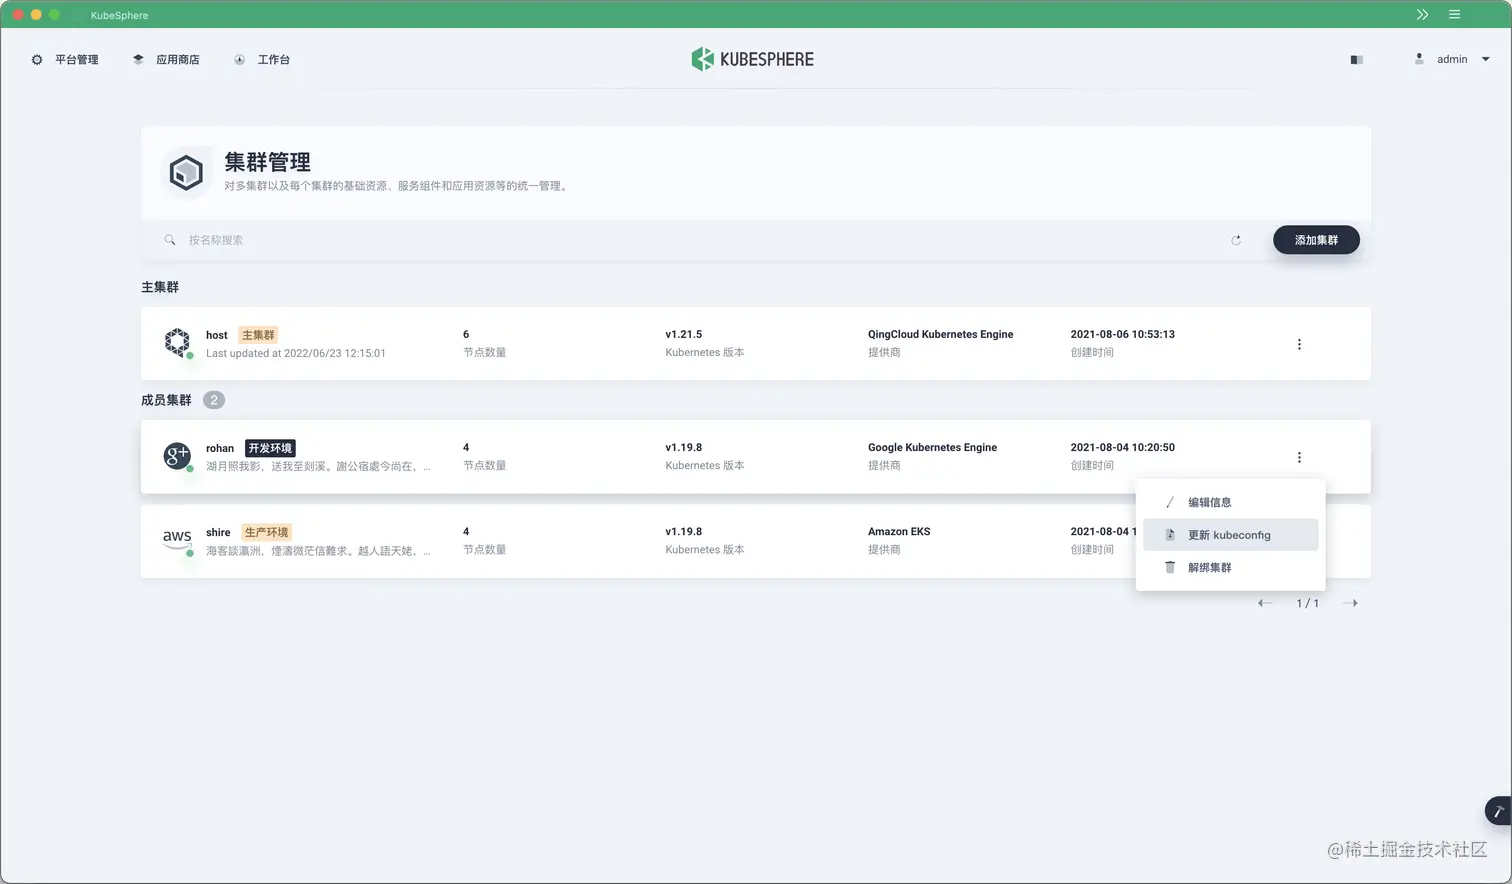This screenshot has height=884, width=1512.
Task: Open the 平台管理 platform menu
Action: coord(65,60)
